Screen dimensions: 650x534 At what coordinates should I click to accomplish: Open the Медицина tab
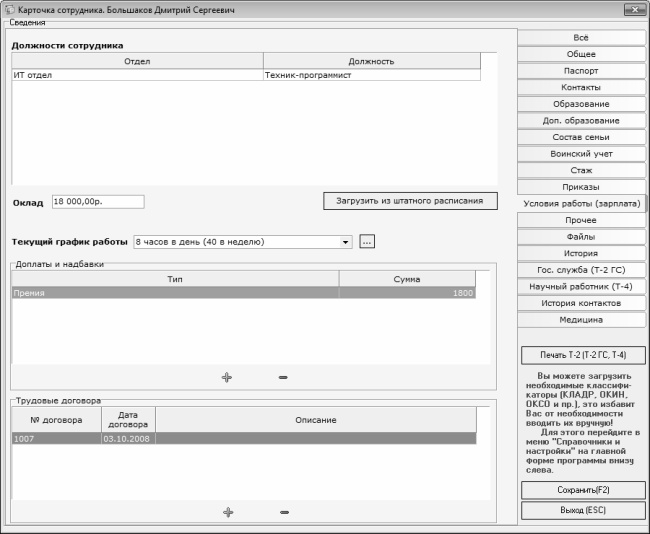tap(581, 320)
